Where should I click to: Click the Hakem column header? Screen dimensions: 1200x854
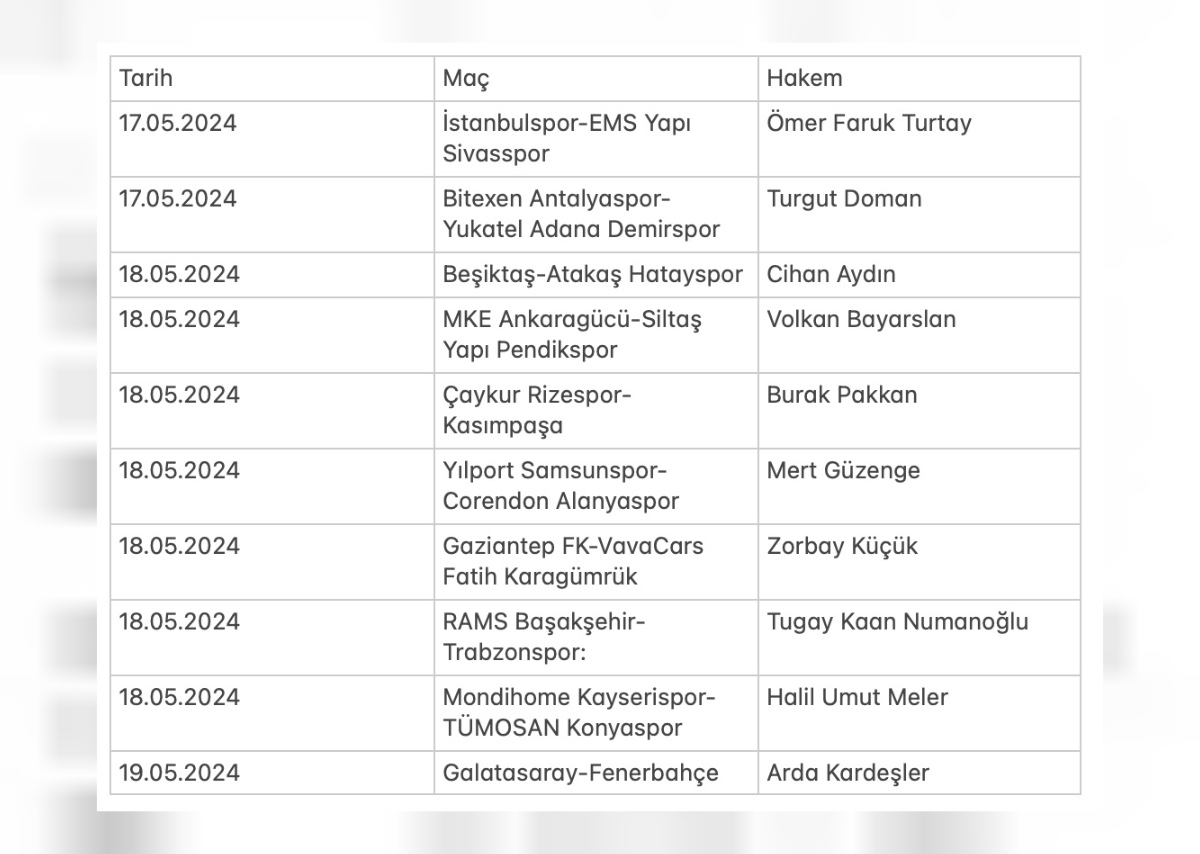point(804,78)
